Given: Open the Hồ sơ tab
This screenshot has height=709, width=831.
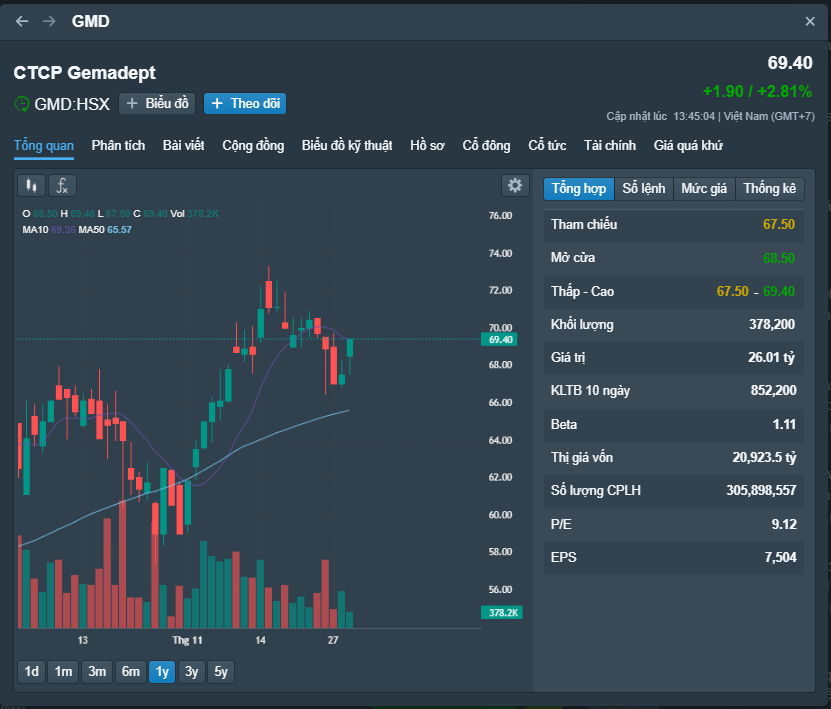Looking at the screenshot, I should pyautogui.click(x=427, y=145).
